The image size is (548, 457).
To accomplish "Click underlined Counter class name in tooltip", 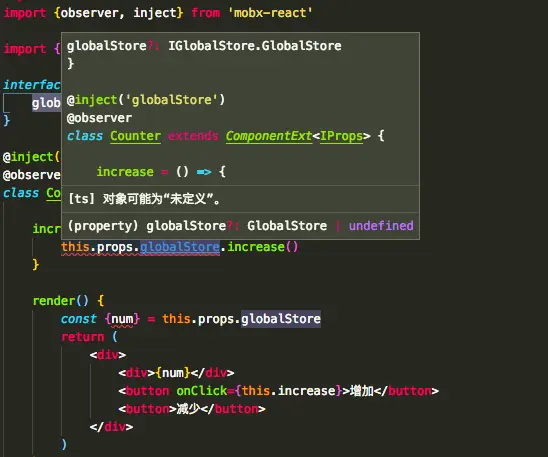I will tap(136, 136).
